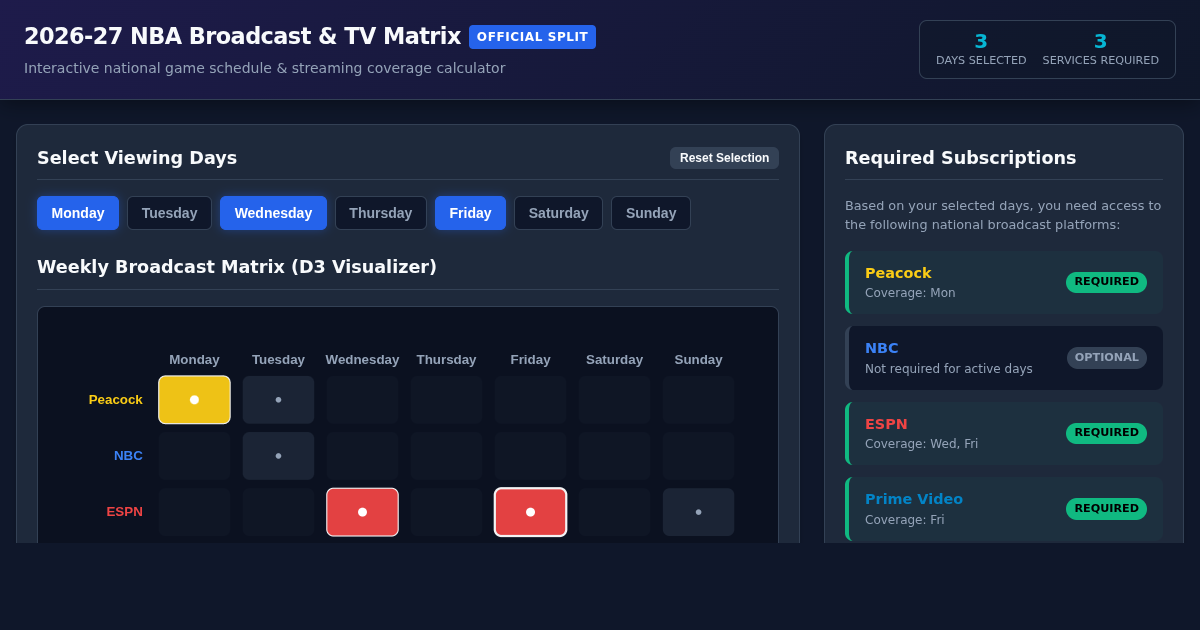The width and height of the screenshot is (1200, 630).
Task: Click the REQUIRED badge on Prime Video card
Action: coord(1106,509)
